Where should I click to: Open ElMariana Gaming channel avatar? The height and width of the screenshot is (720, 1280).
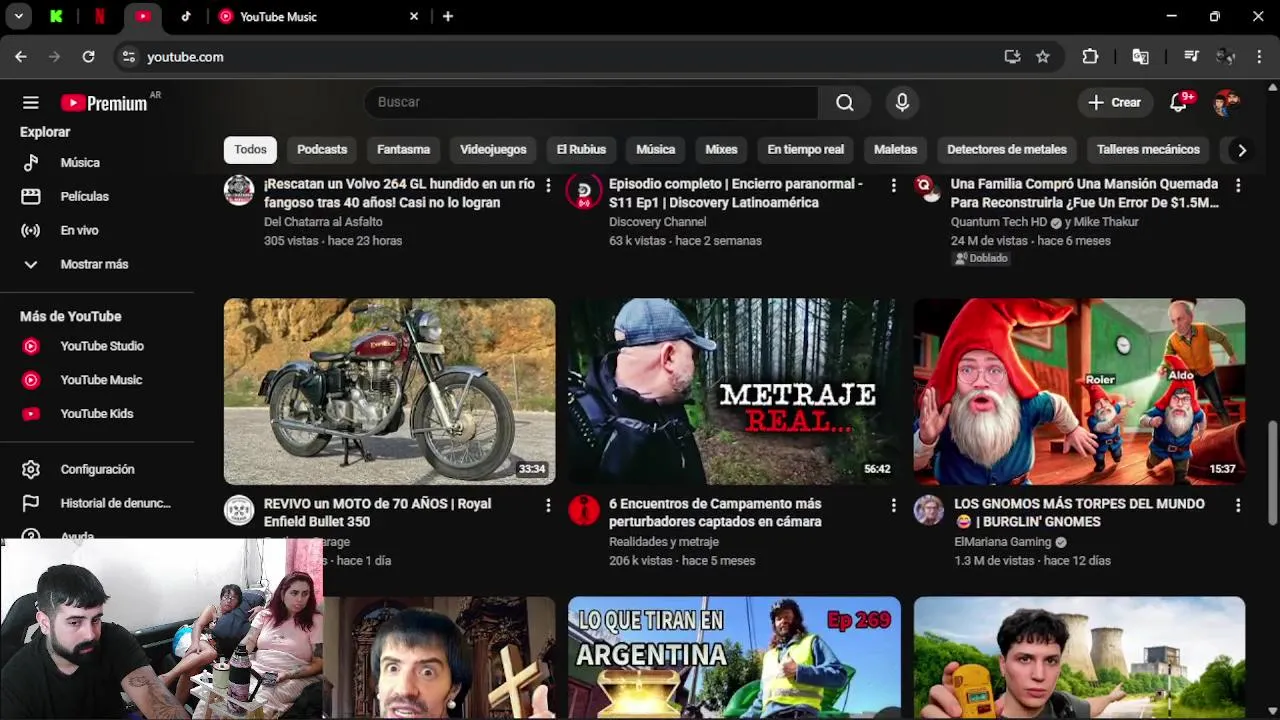click(929, 510)
